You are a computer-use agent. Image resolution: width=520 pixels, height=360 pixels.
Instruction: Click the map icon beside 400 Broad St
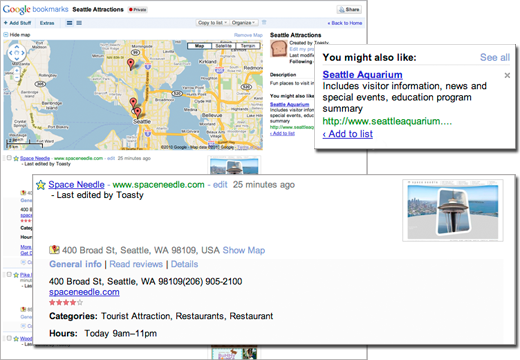coord(54,250)
